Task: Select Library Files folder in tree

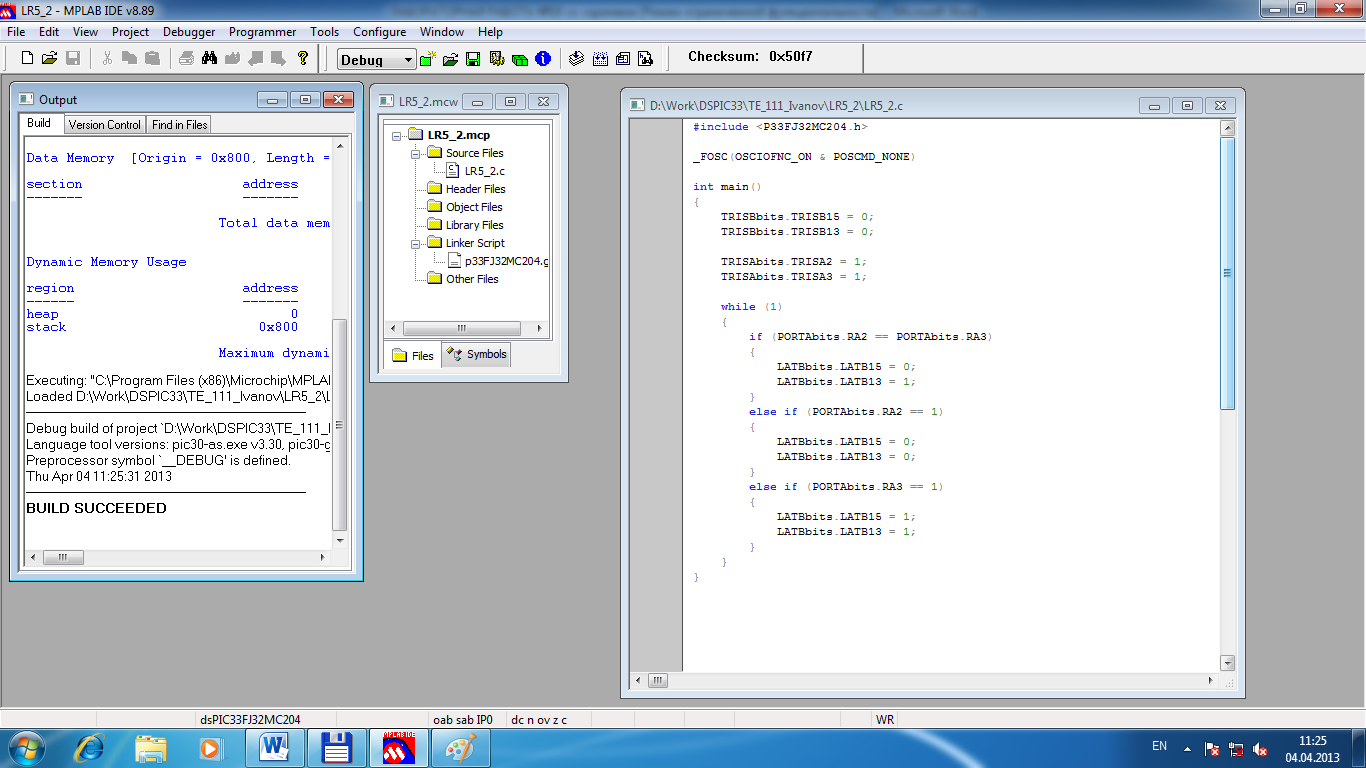Action: [x=474, y=225]
